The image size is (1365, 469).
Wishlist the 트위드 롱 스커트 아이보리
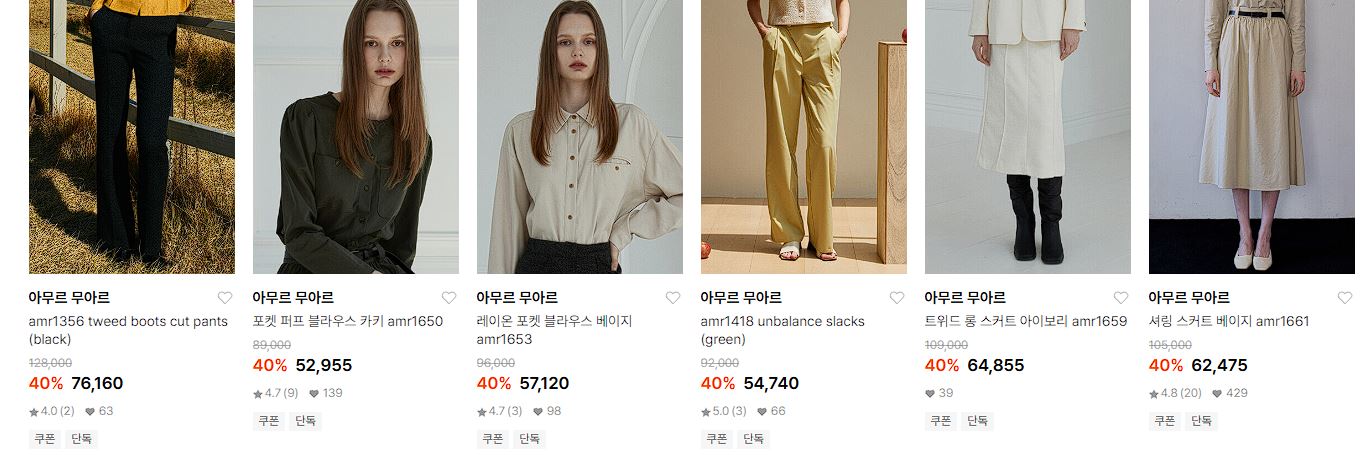(x=1121, y=298)
